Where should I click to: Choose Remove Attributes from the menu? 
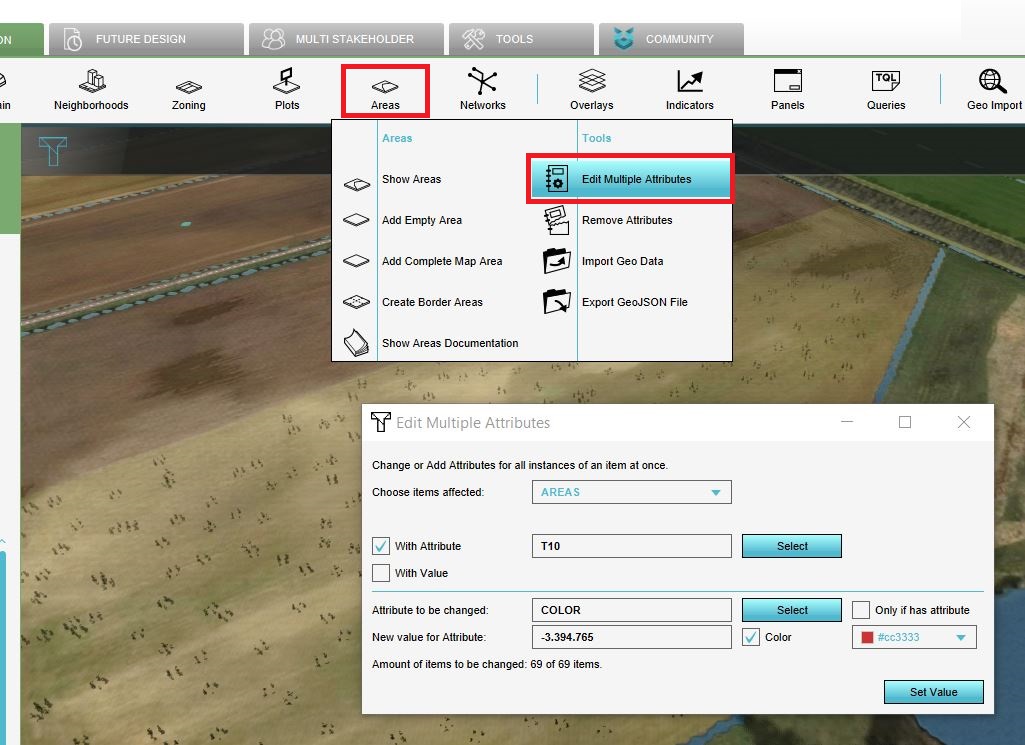tap(627, 220)
